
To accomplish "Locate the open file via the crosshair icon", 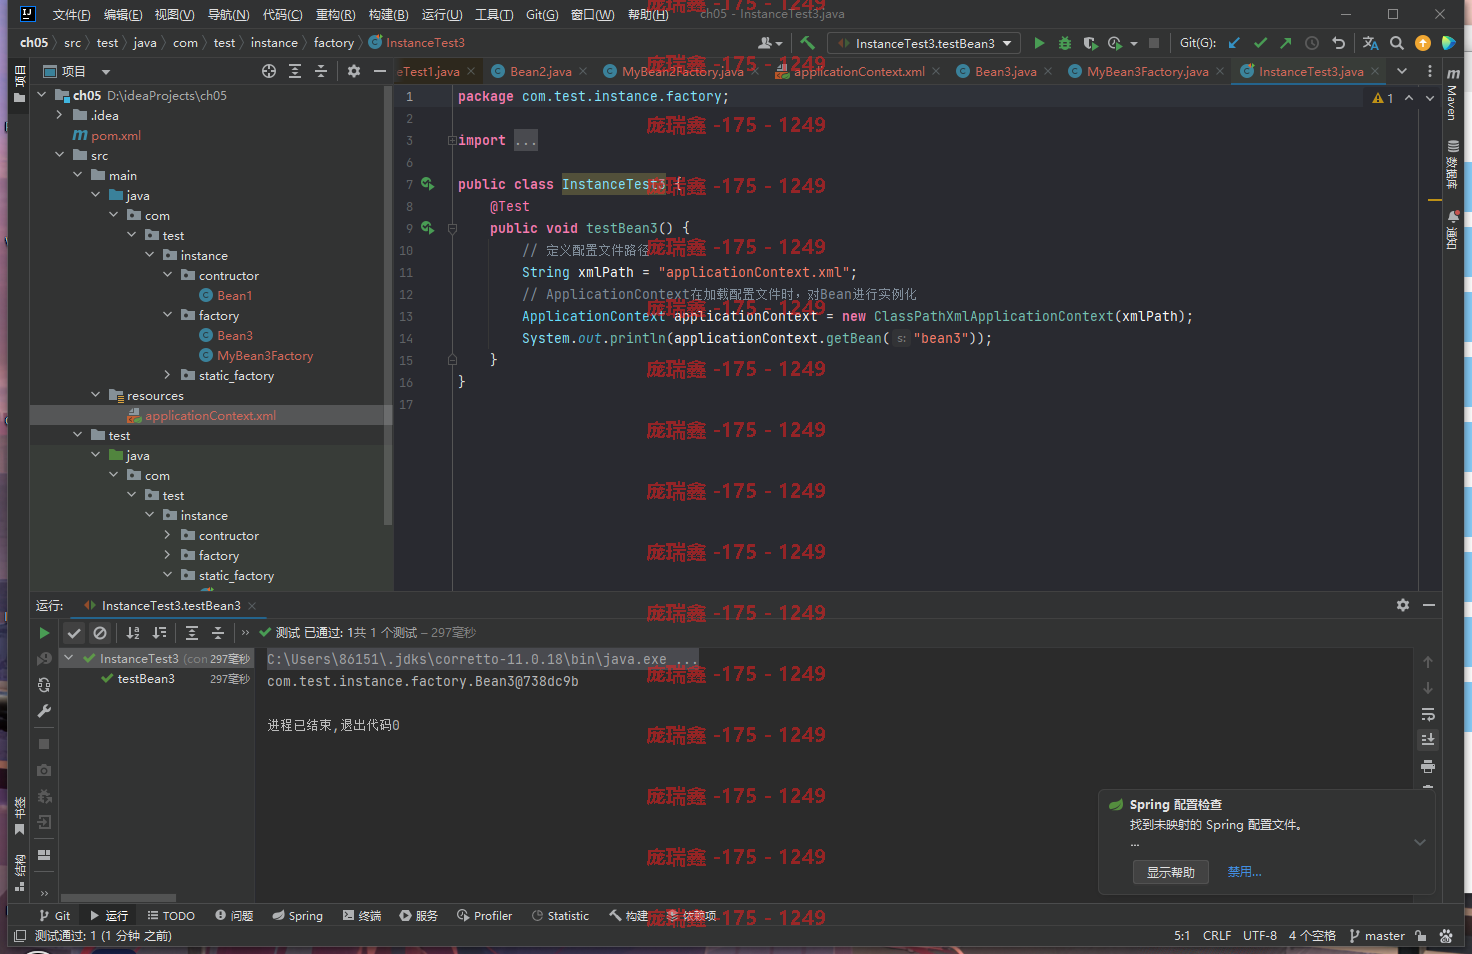I will tap(269, 71).
